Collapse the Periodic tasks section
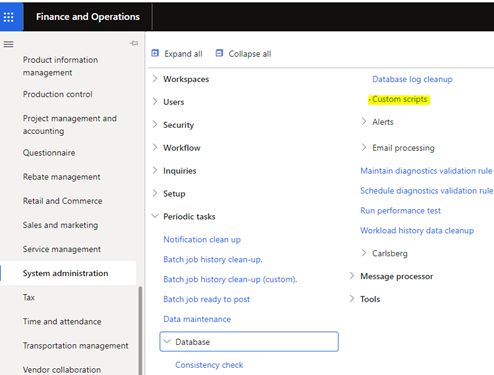This screenshot has height=375, width=494. (x=184, y=217)
